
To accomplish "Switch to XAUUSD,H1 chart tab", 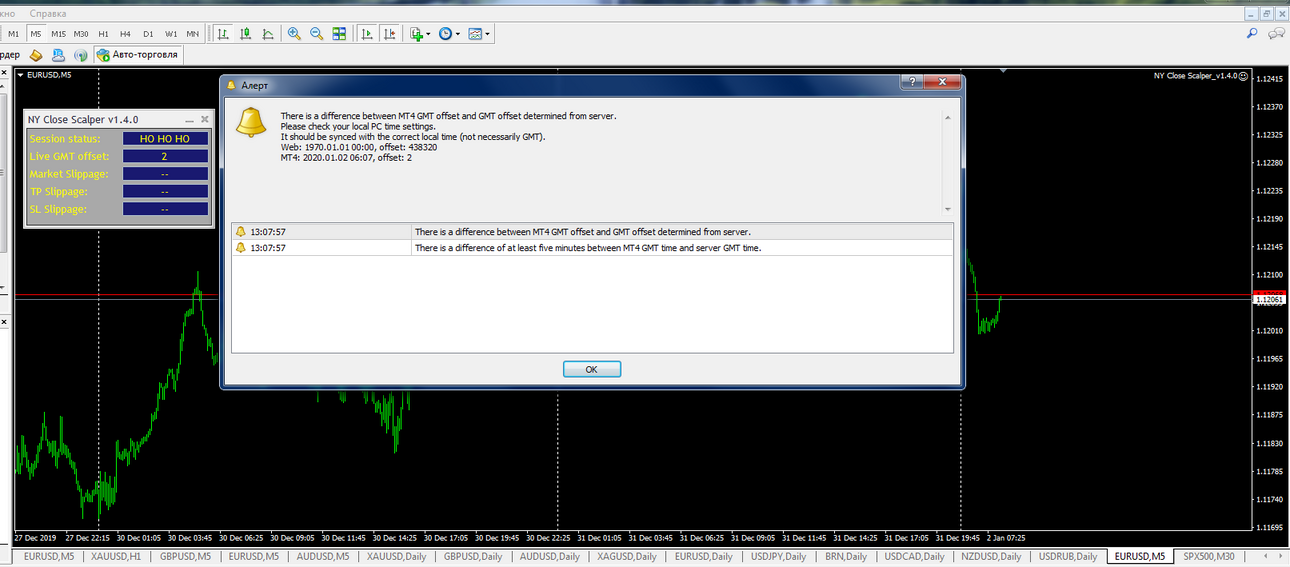I will tap(115, 556).
